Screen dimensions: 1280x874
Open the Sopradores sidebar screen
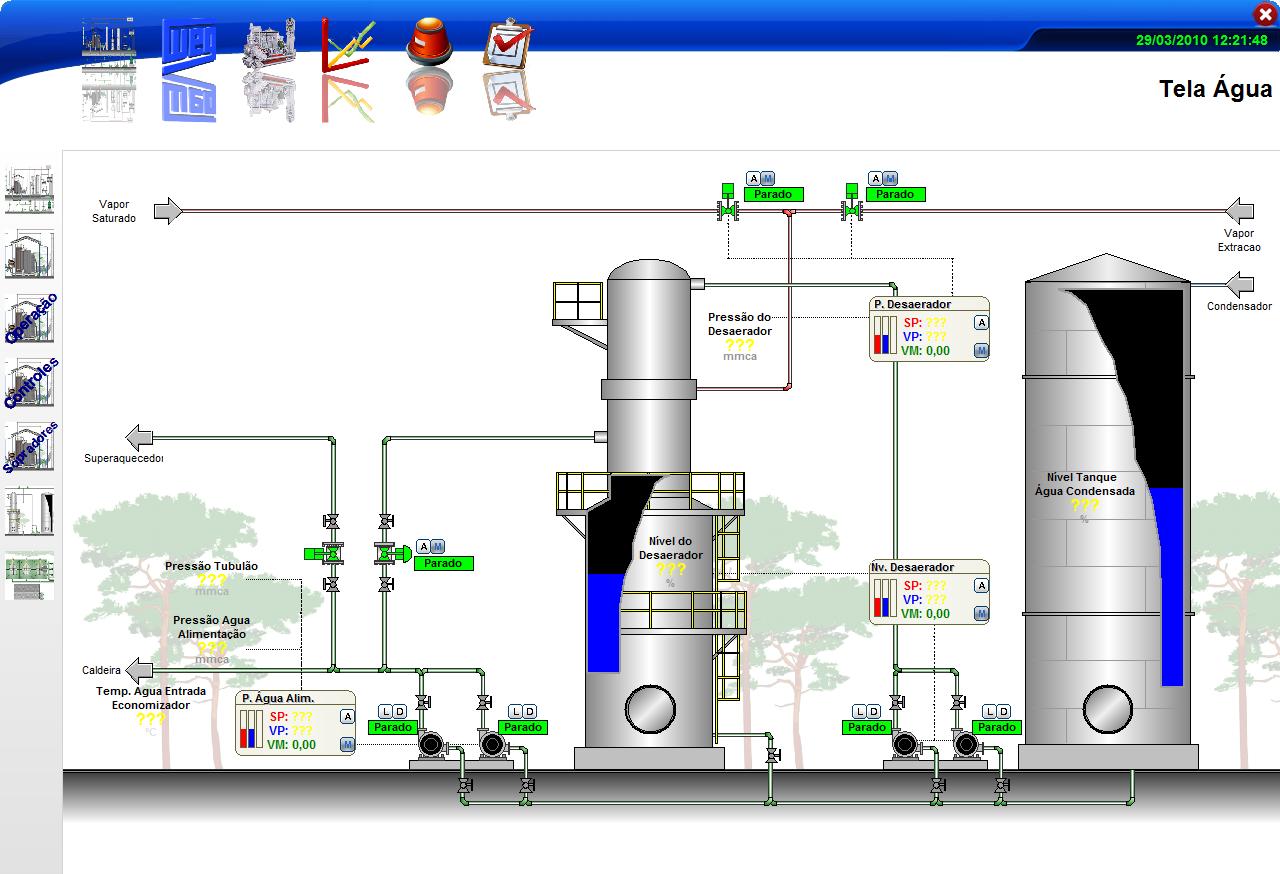pos(30,446)
